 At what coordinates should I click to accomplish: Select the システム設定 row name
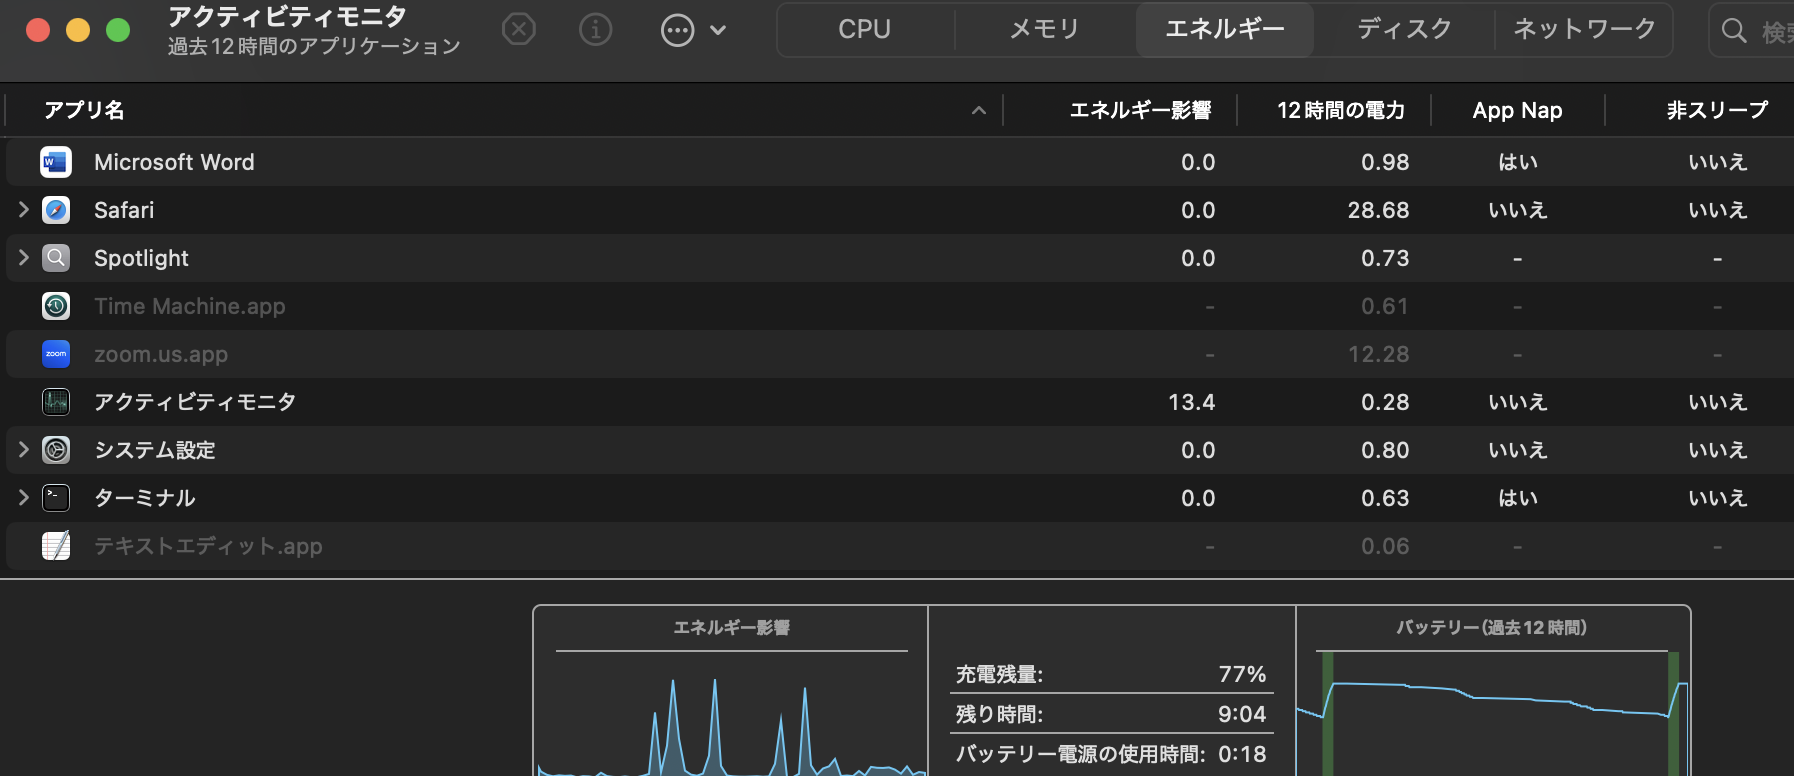(155, 450)
